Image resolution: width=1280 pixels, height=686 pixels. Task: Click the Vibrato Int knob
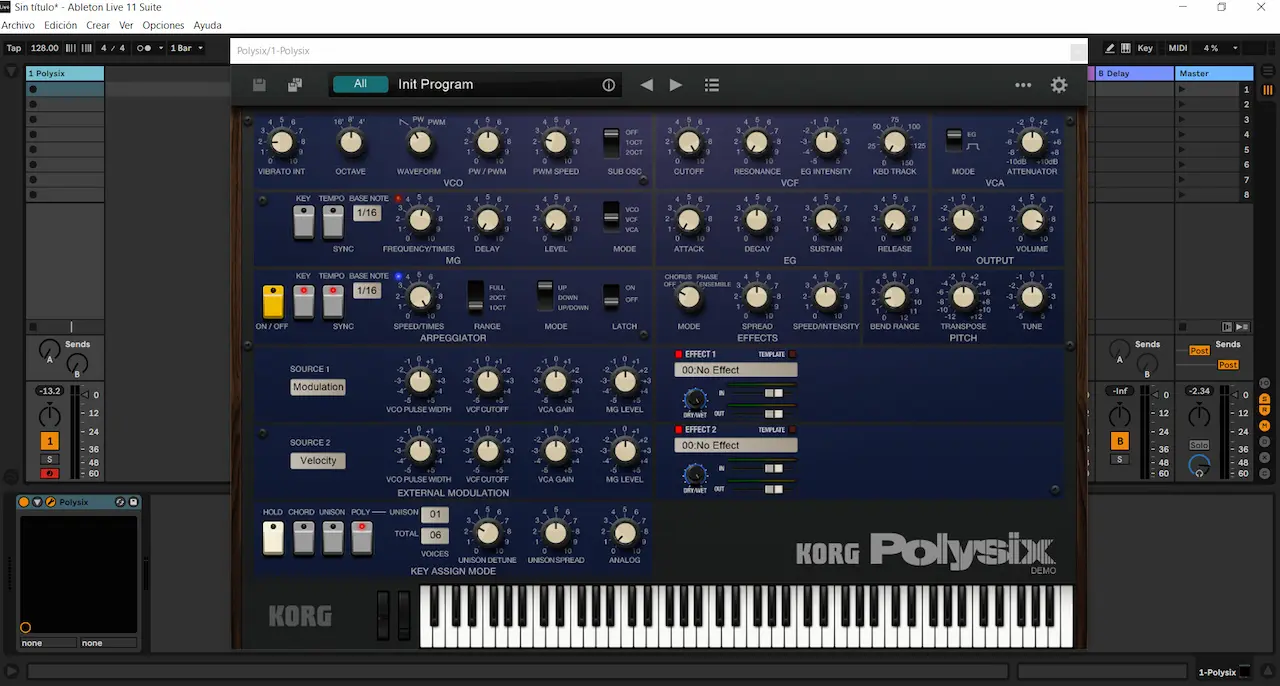281,142
